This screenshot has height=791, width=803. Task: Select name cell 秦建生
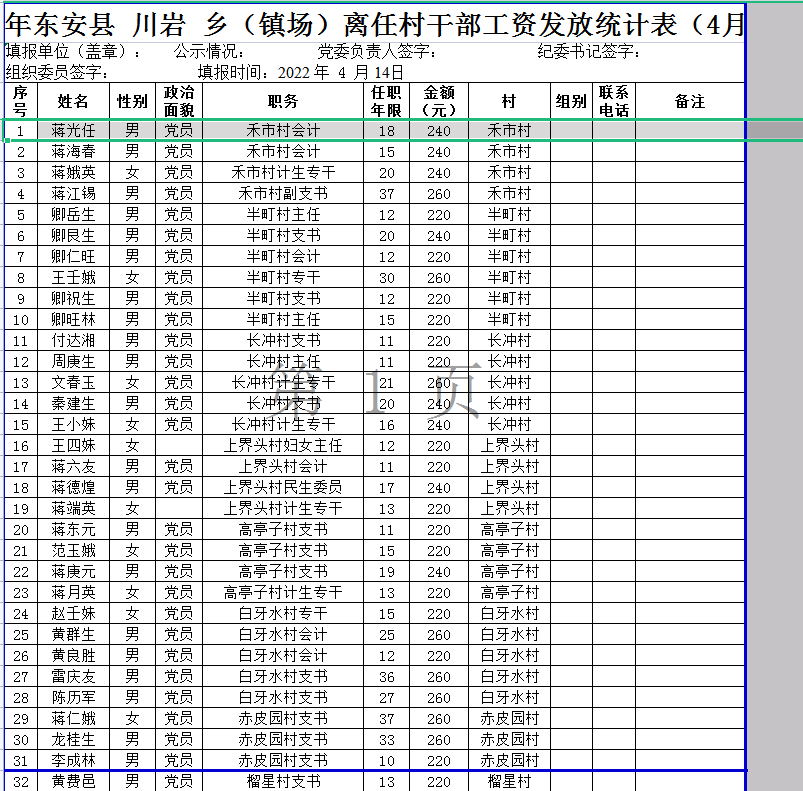coord(73,403)
